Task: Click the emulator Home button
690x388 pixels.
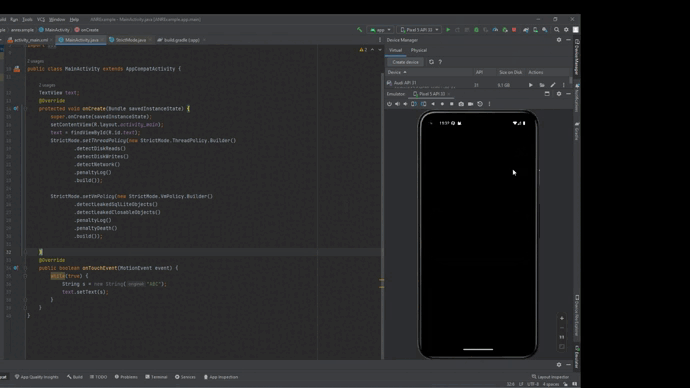Action: point(442,104)
